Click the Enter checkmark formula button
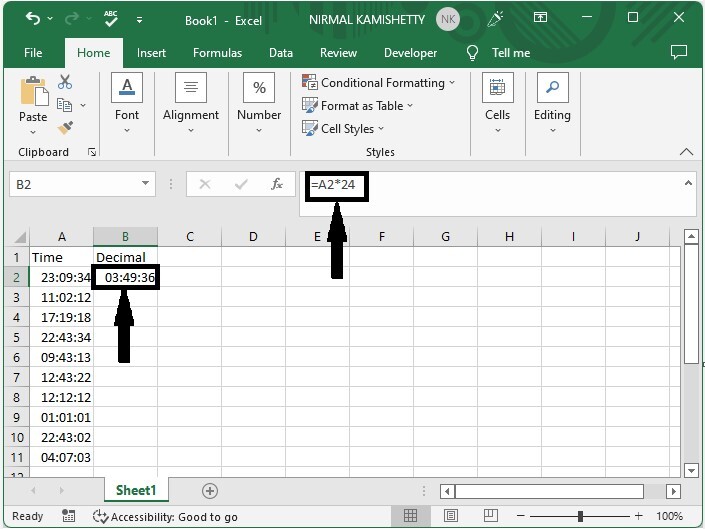 241,184
